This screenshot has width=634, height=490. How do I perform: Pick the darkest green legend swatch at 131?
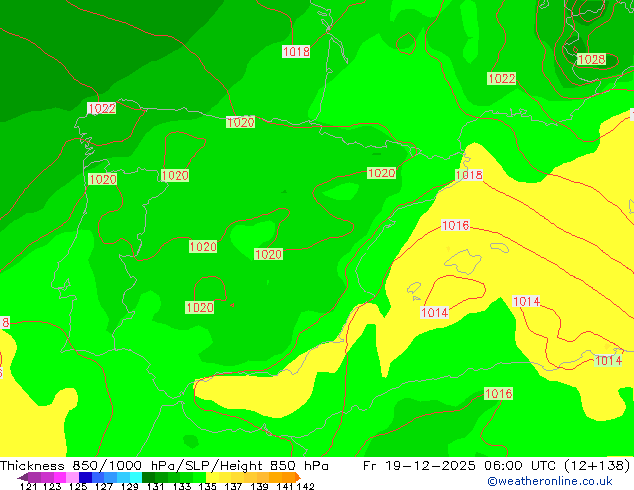pyautogui.click(x=148, y=477)
